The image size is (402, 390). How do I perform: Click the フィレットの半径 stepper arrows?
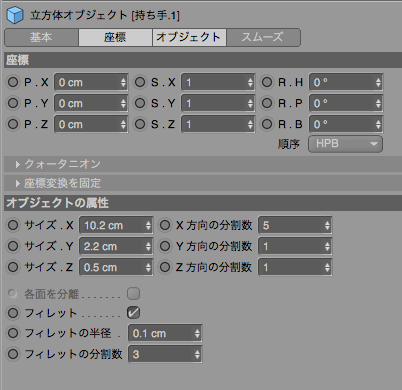pyautogui.click(x=197, y=333)
